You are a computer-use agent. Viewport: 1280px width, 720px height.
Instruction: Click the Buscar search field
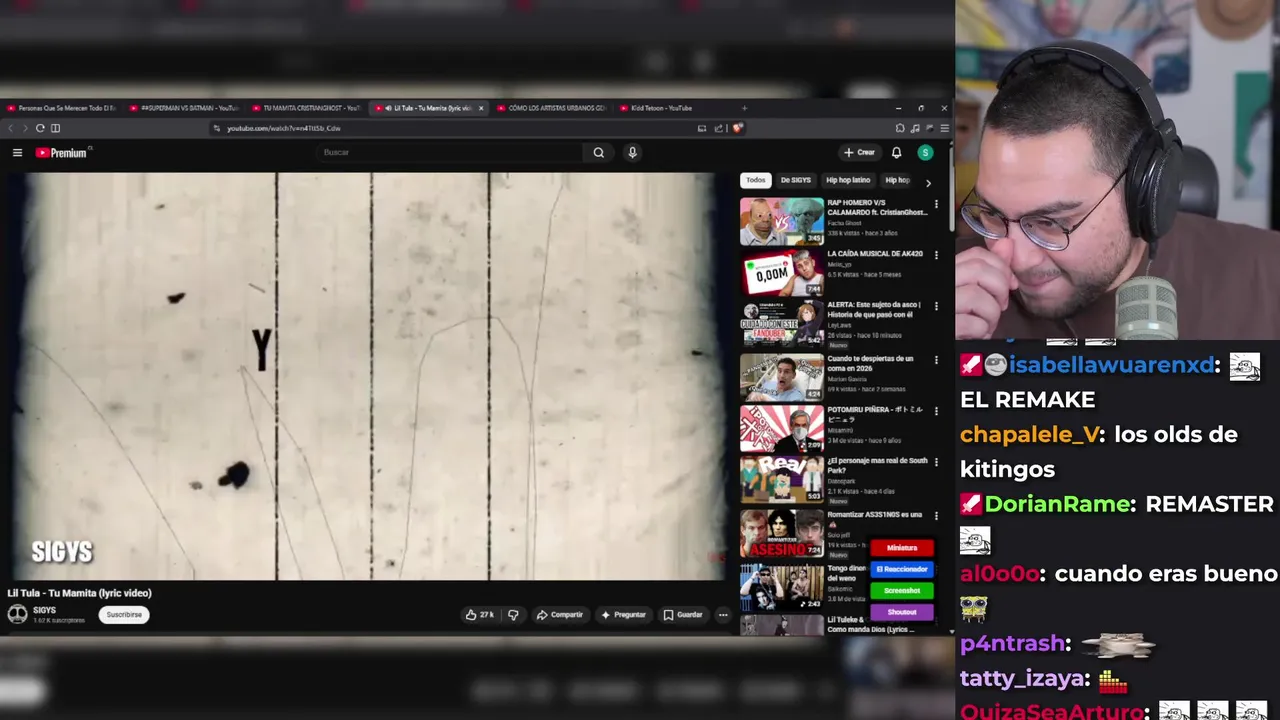click(x=450, y=153)
